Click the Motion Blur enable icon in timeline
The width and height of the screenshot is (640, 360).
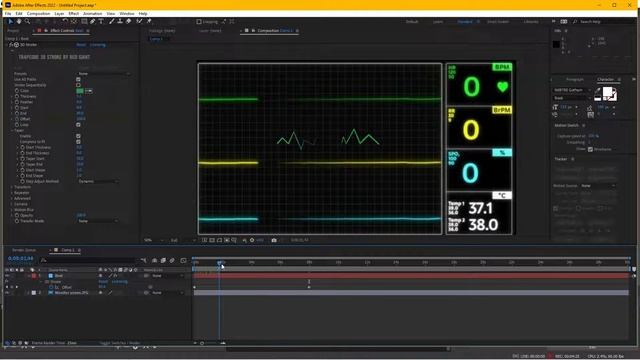click(172, 260)
